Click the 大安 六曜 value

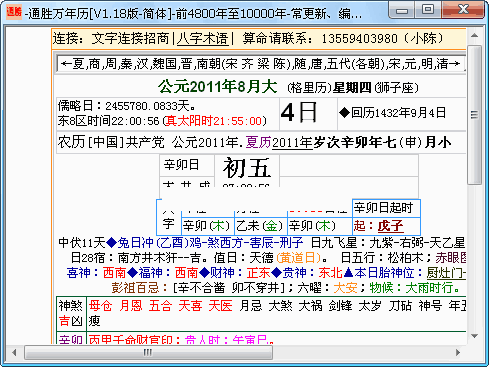pos(345,288)
